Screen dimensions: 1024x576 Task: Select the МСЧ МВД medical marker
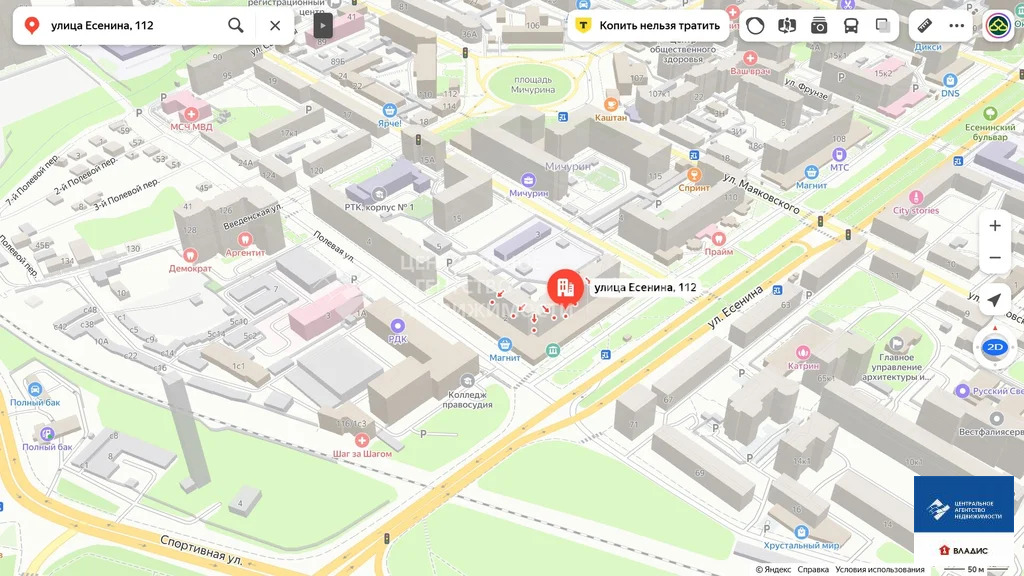coord(191,114)
